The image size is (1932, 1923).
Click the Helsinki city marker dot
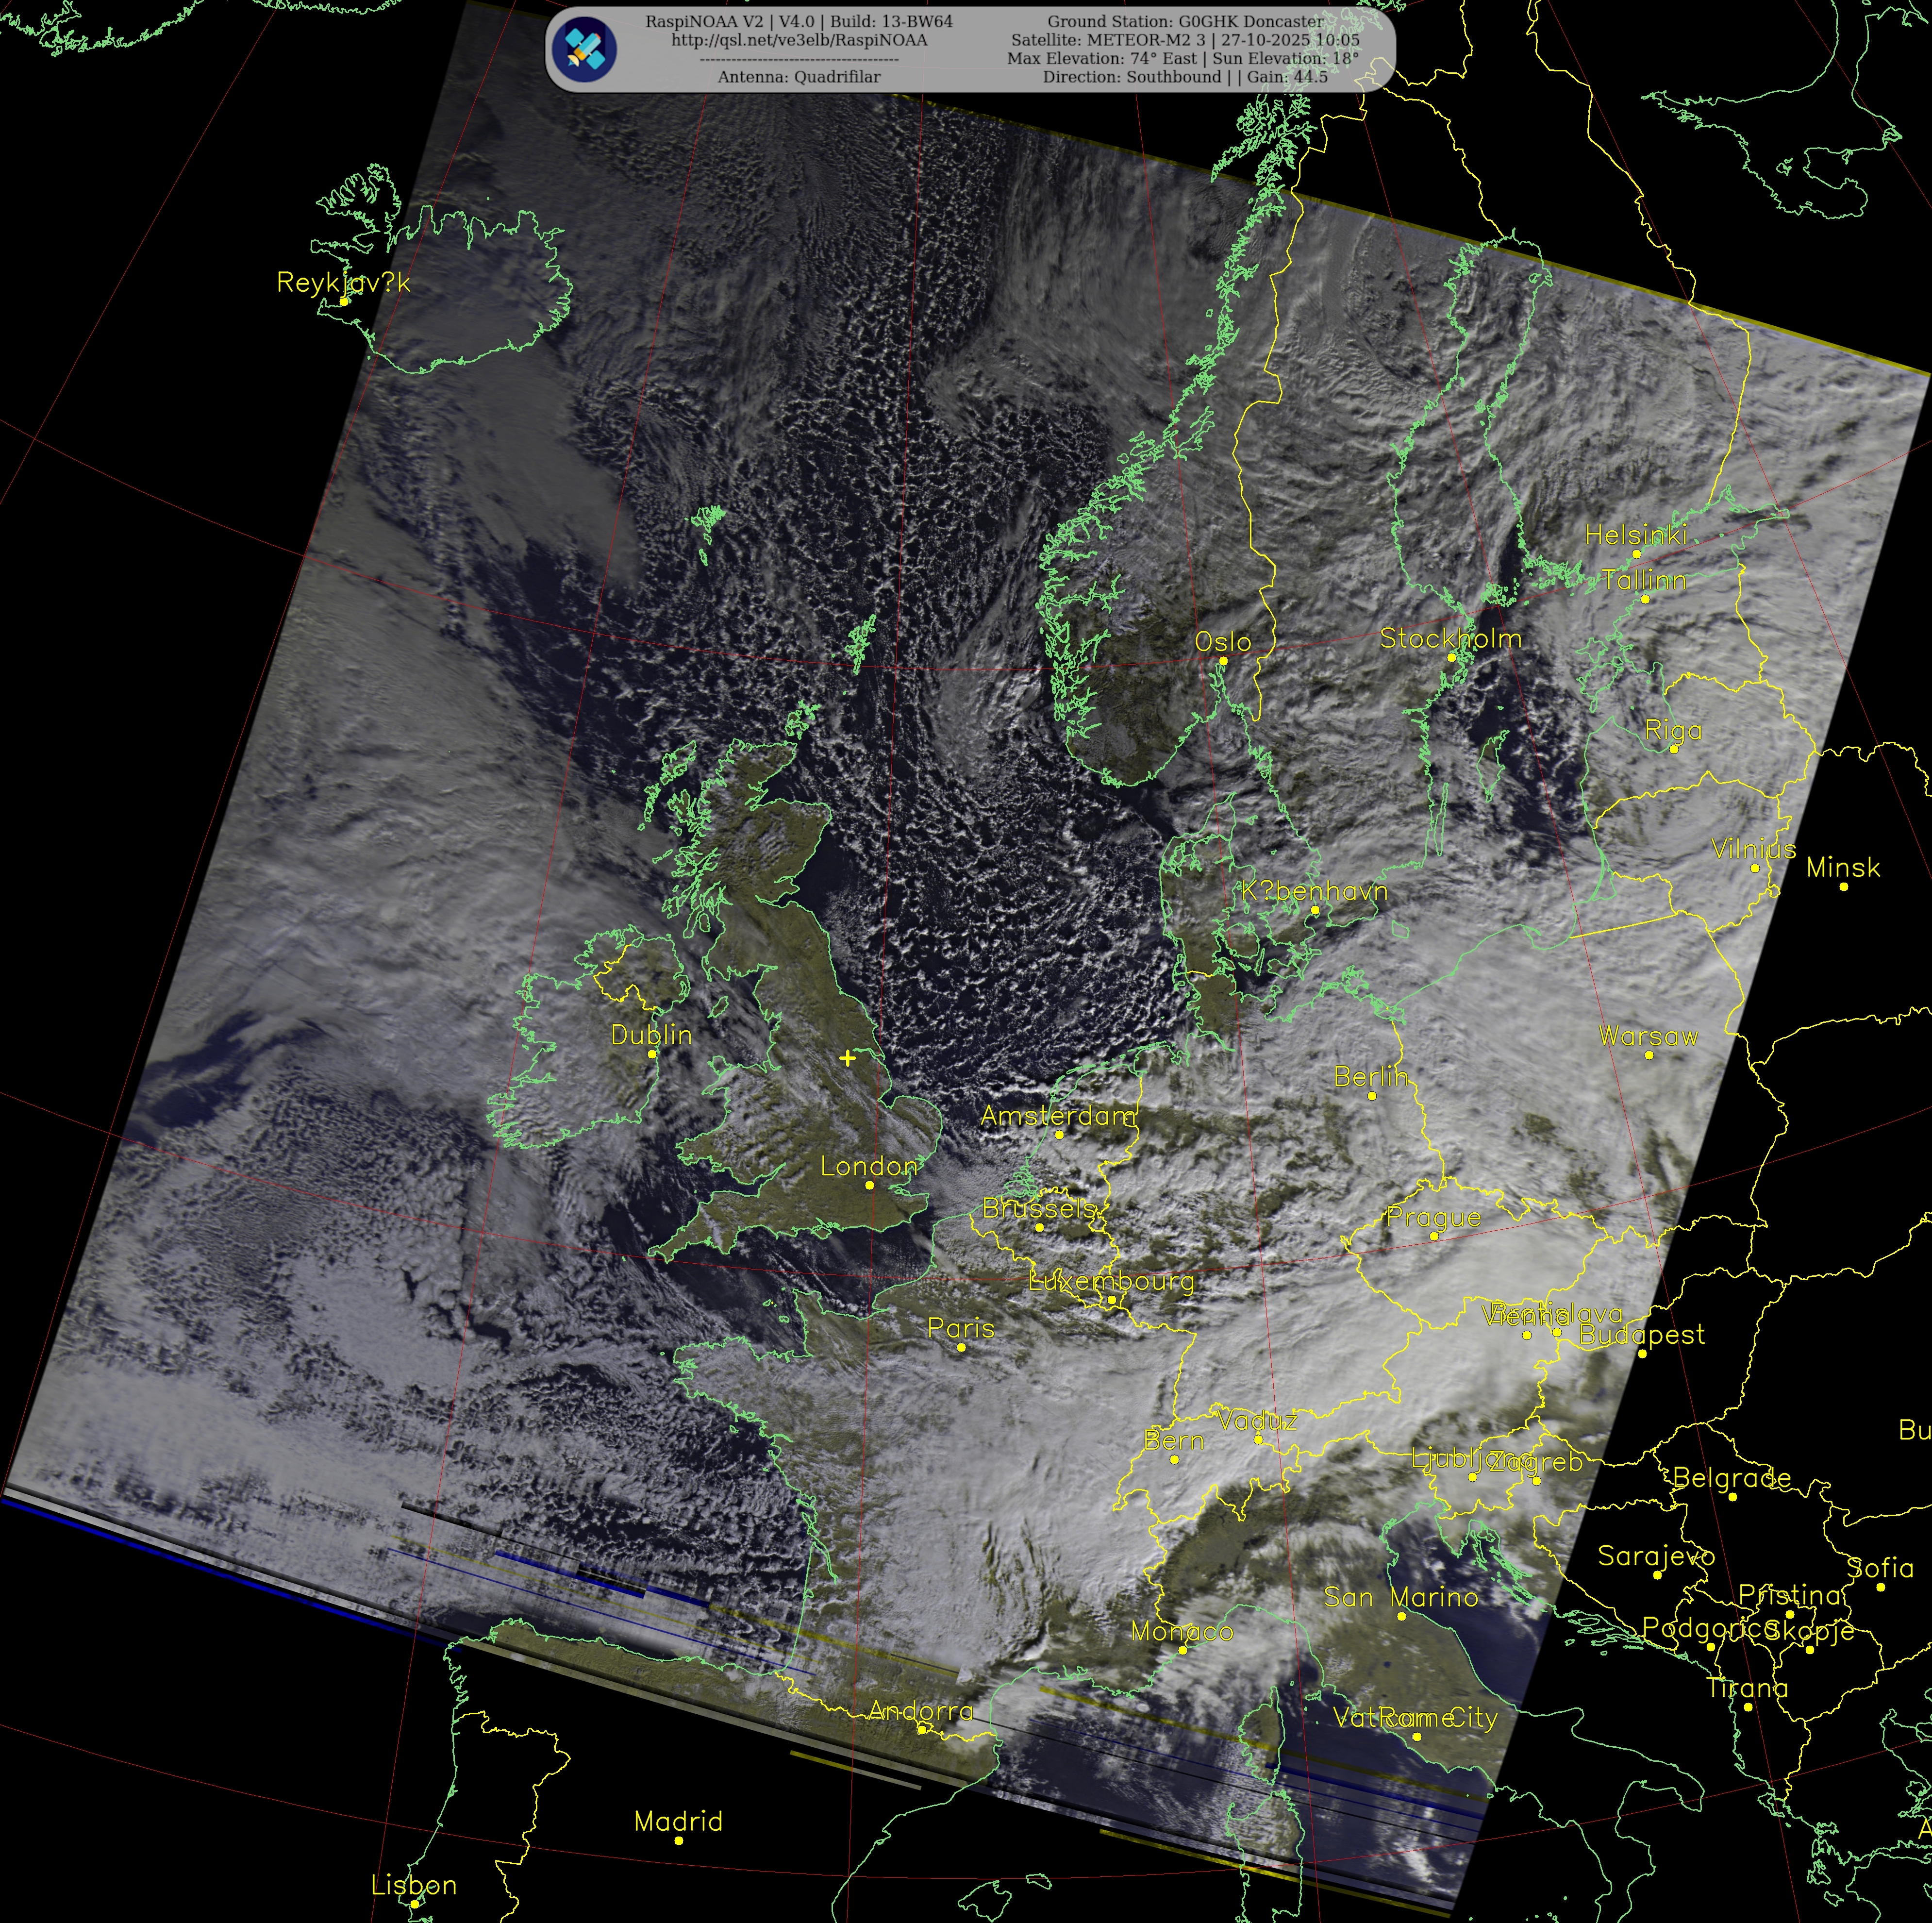[x=1636, y=553]
